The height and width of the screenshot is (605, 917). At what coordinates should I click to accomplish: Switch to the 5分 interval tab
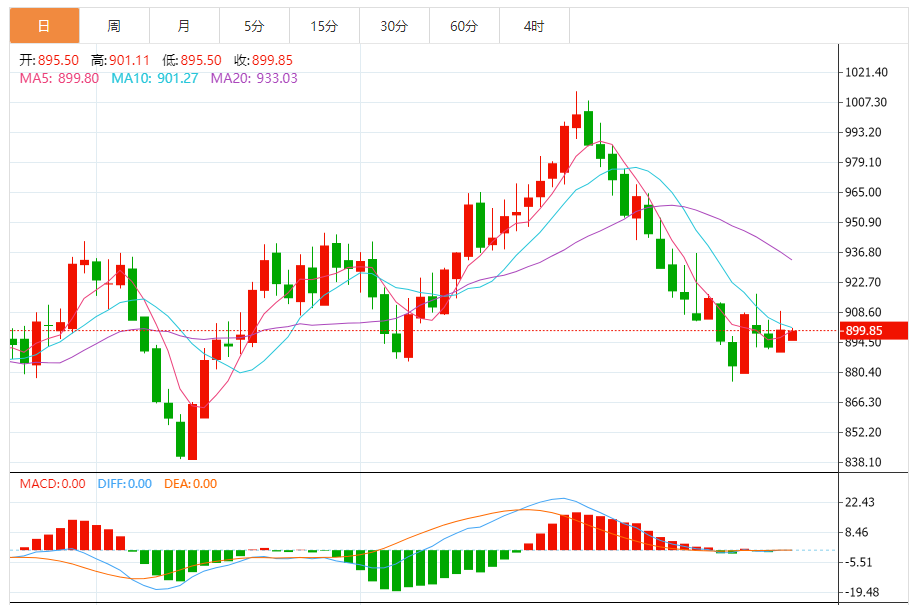point(254,26)
